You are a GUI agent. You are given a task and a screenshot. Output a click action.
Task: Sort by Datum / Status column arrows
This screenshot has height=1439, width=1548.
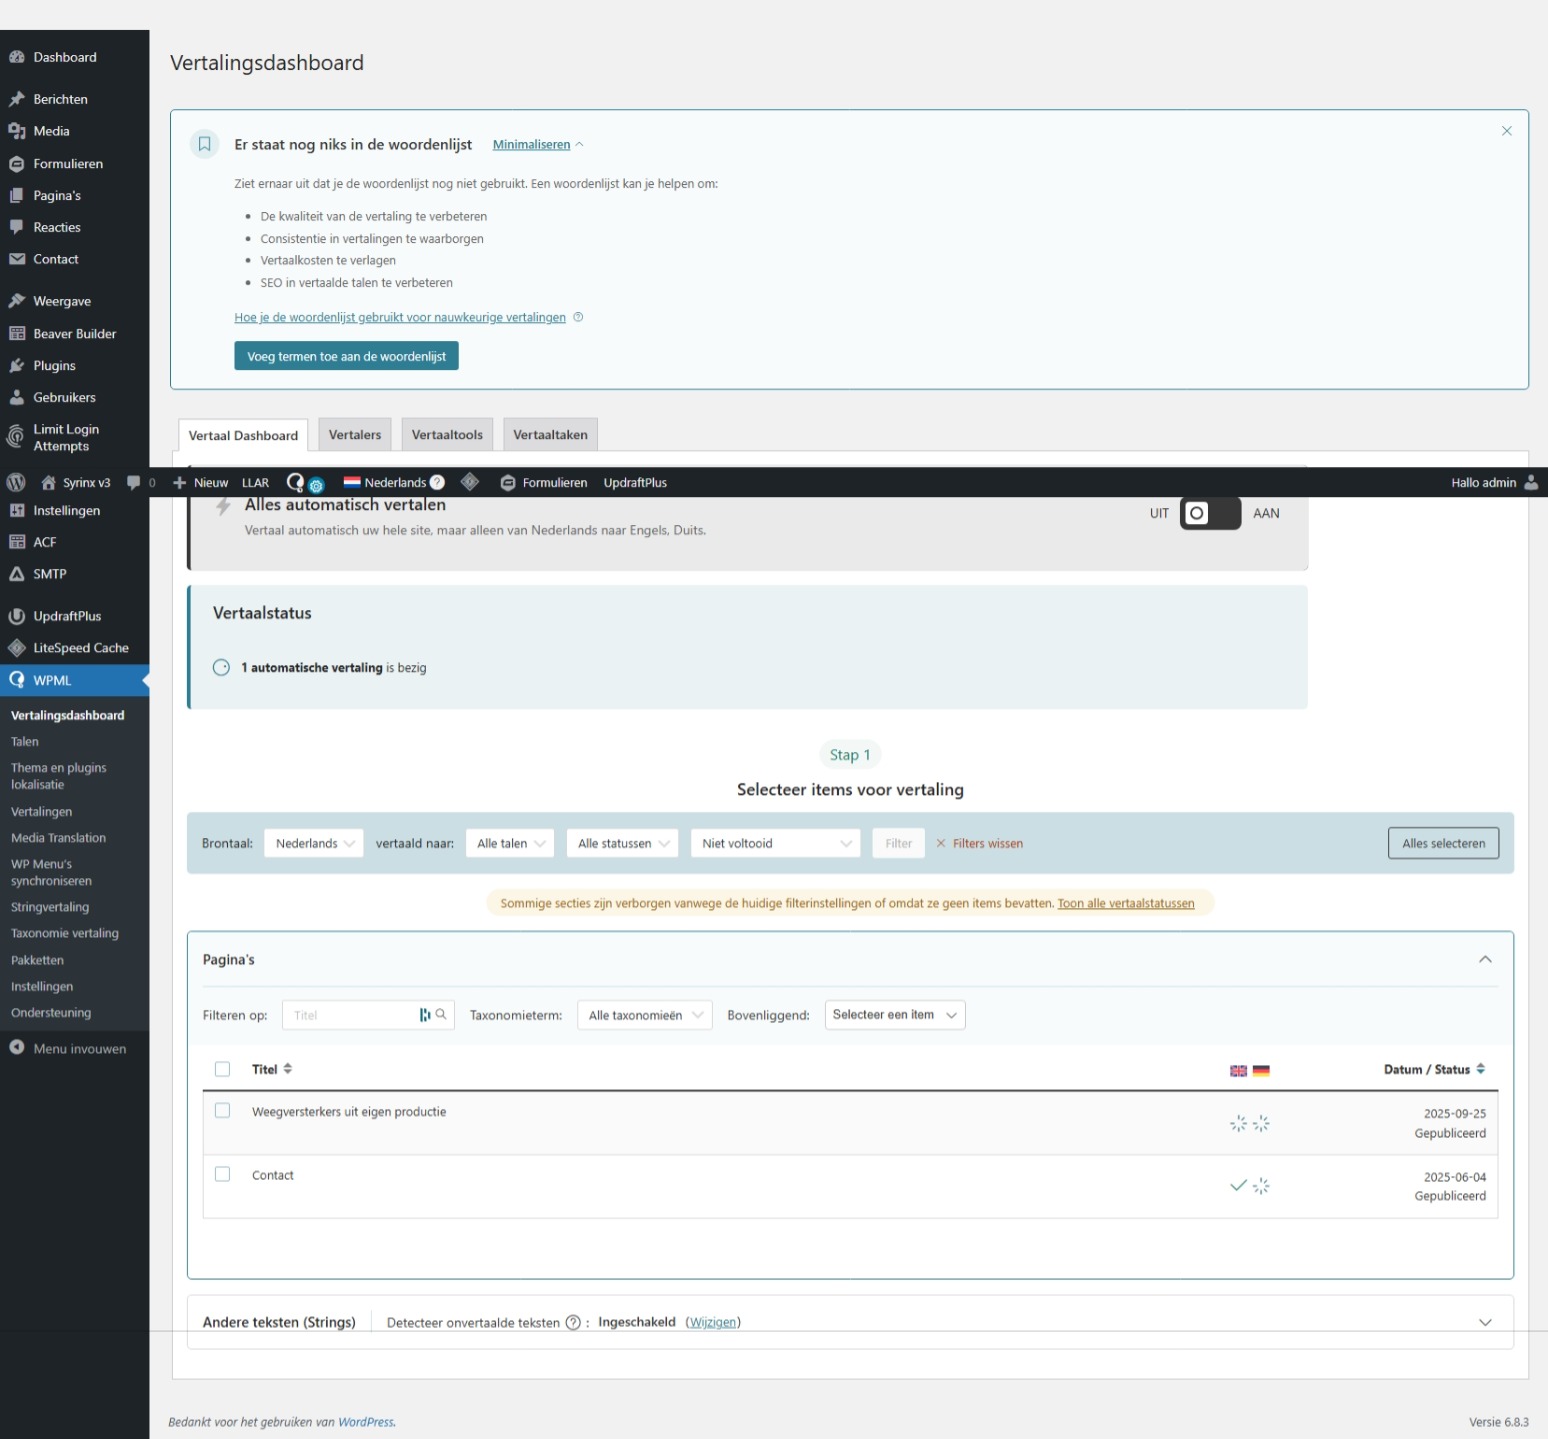tap(1480, 1069)
